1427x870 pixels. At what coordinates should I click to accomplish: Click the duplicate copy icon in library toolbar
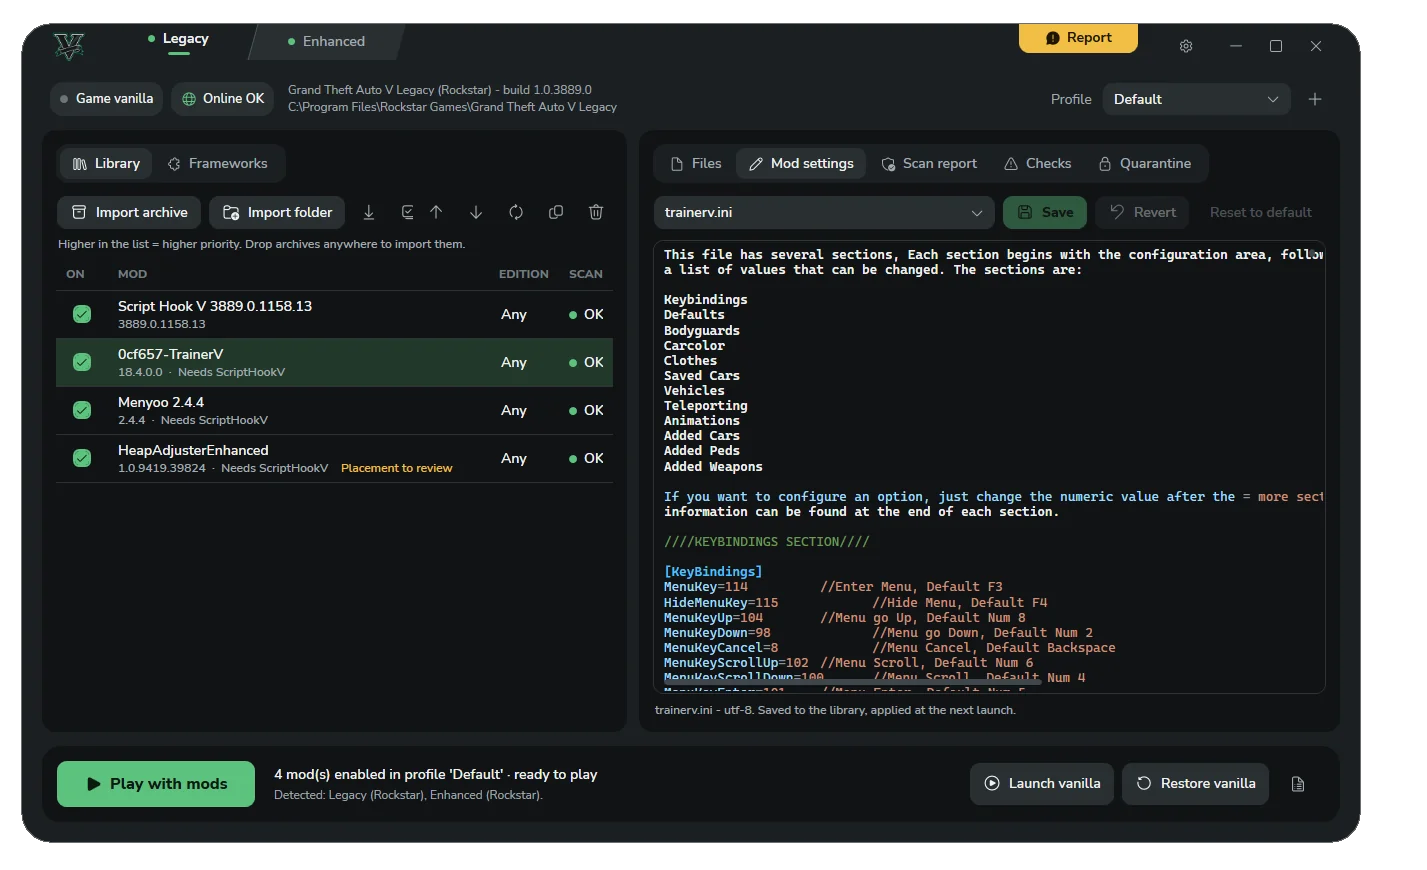click(556, 212)
